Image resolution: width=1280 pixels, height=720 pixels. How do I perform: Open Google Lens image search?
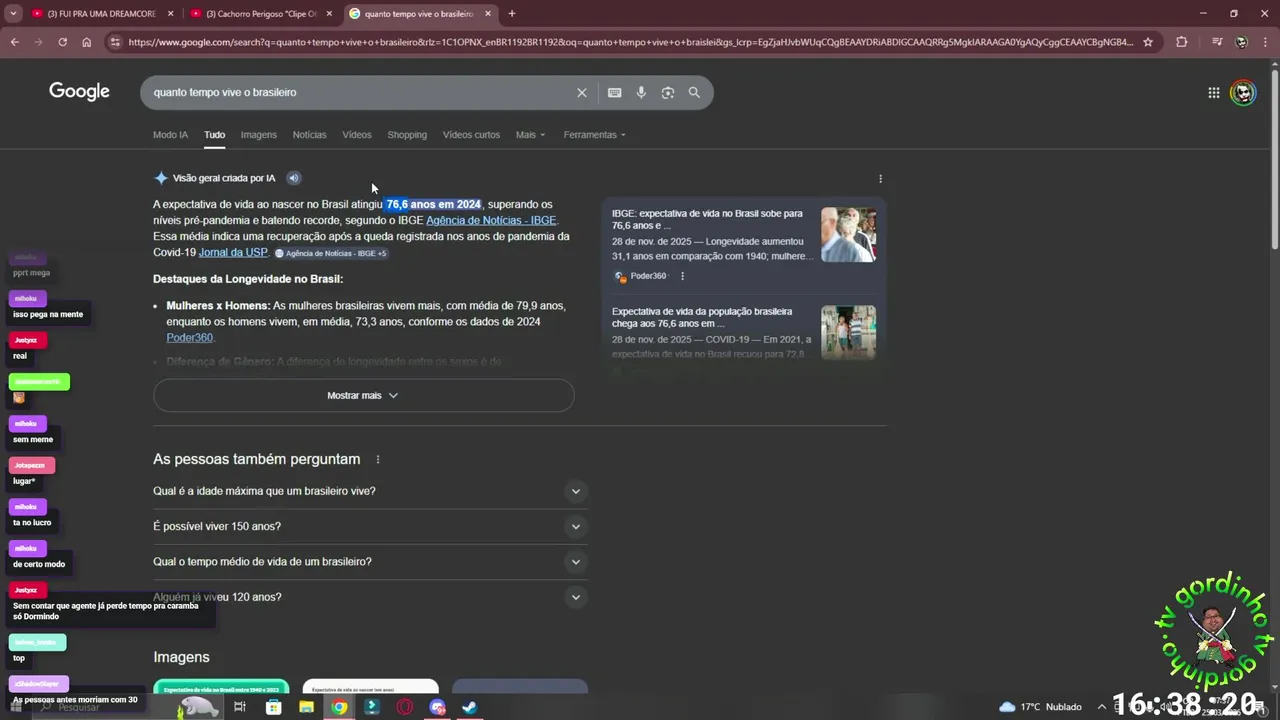tap(668, 92)
